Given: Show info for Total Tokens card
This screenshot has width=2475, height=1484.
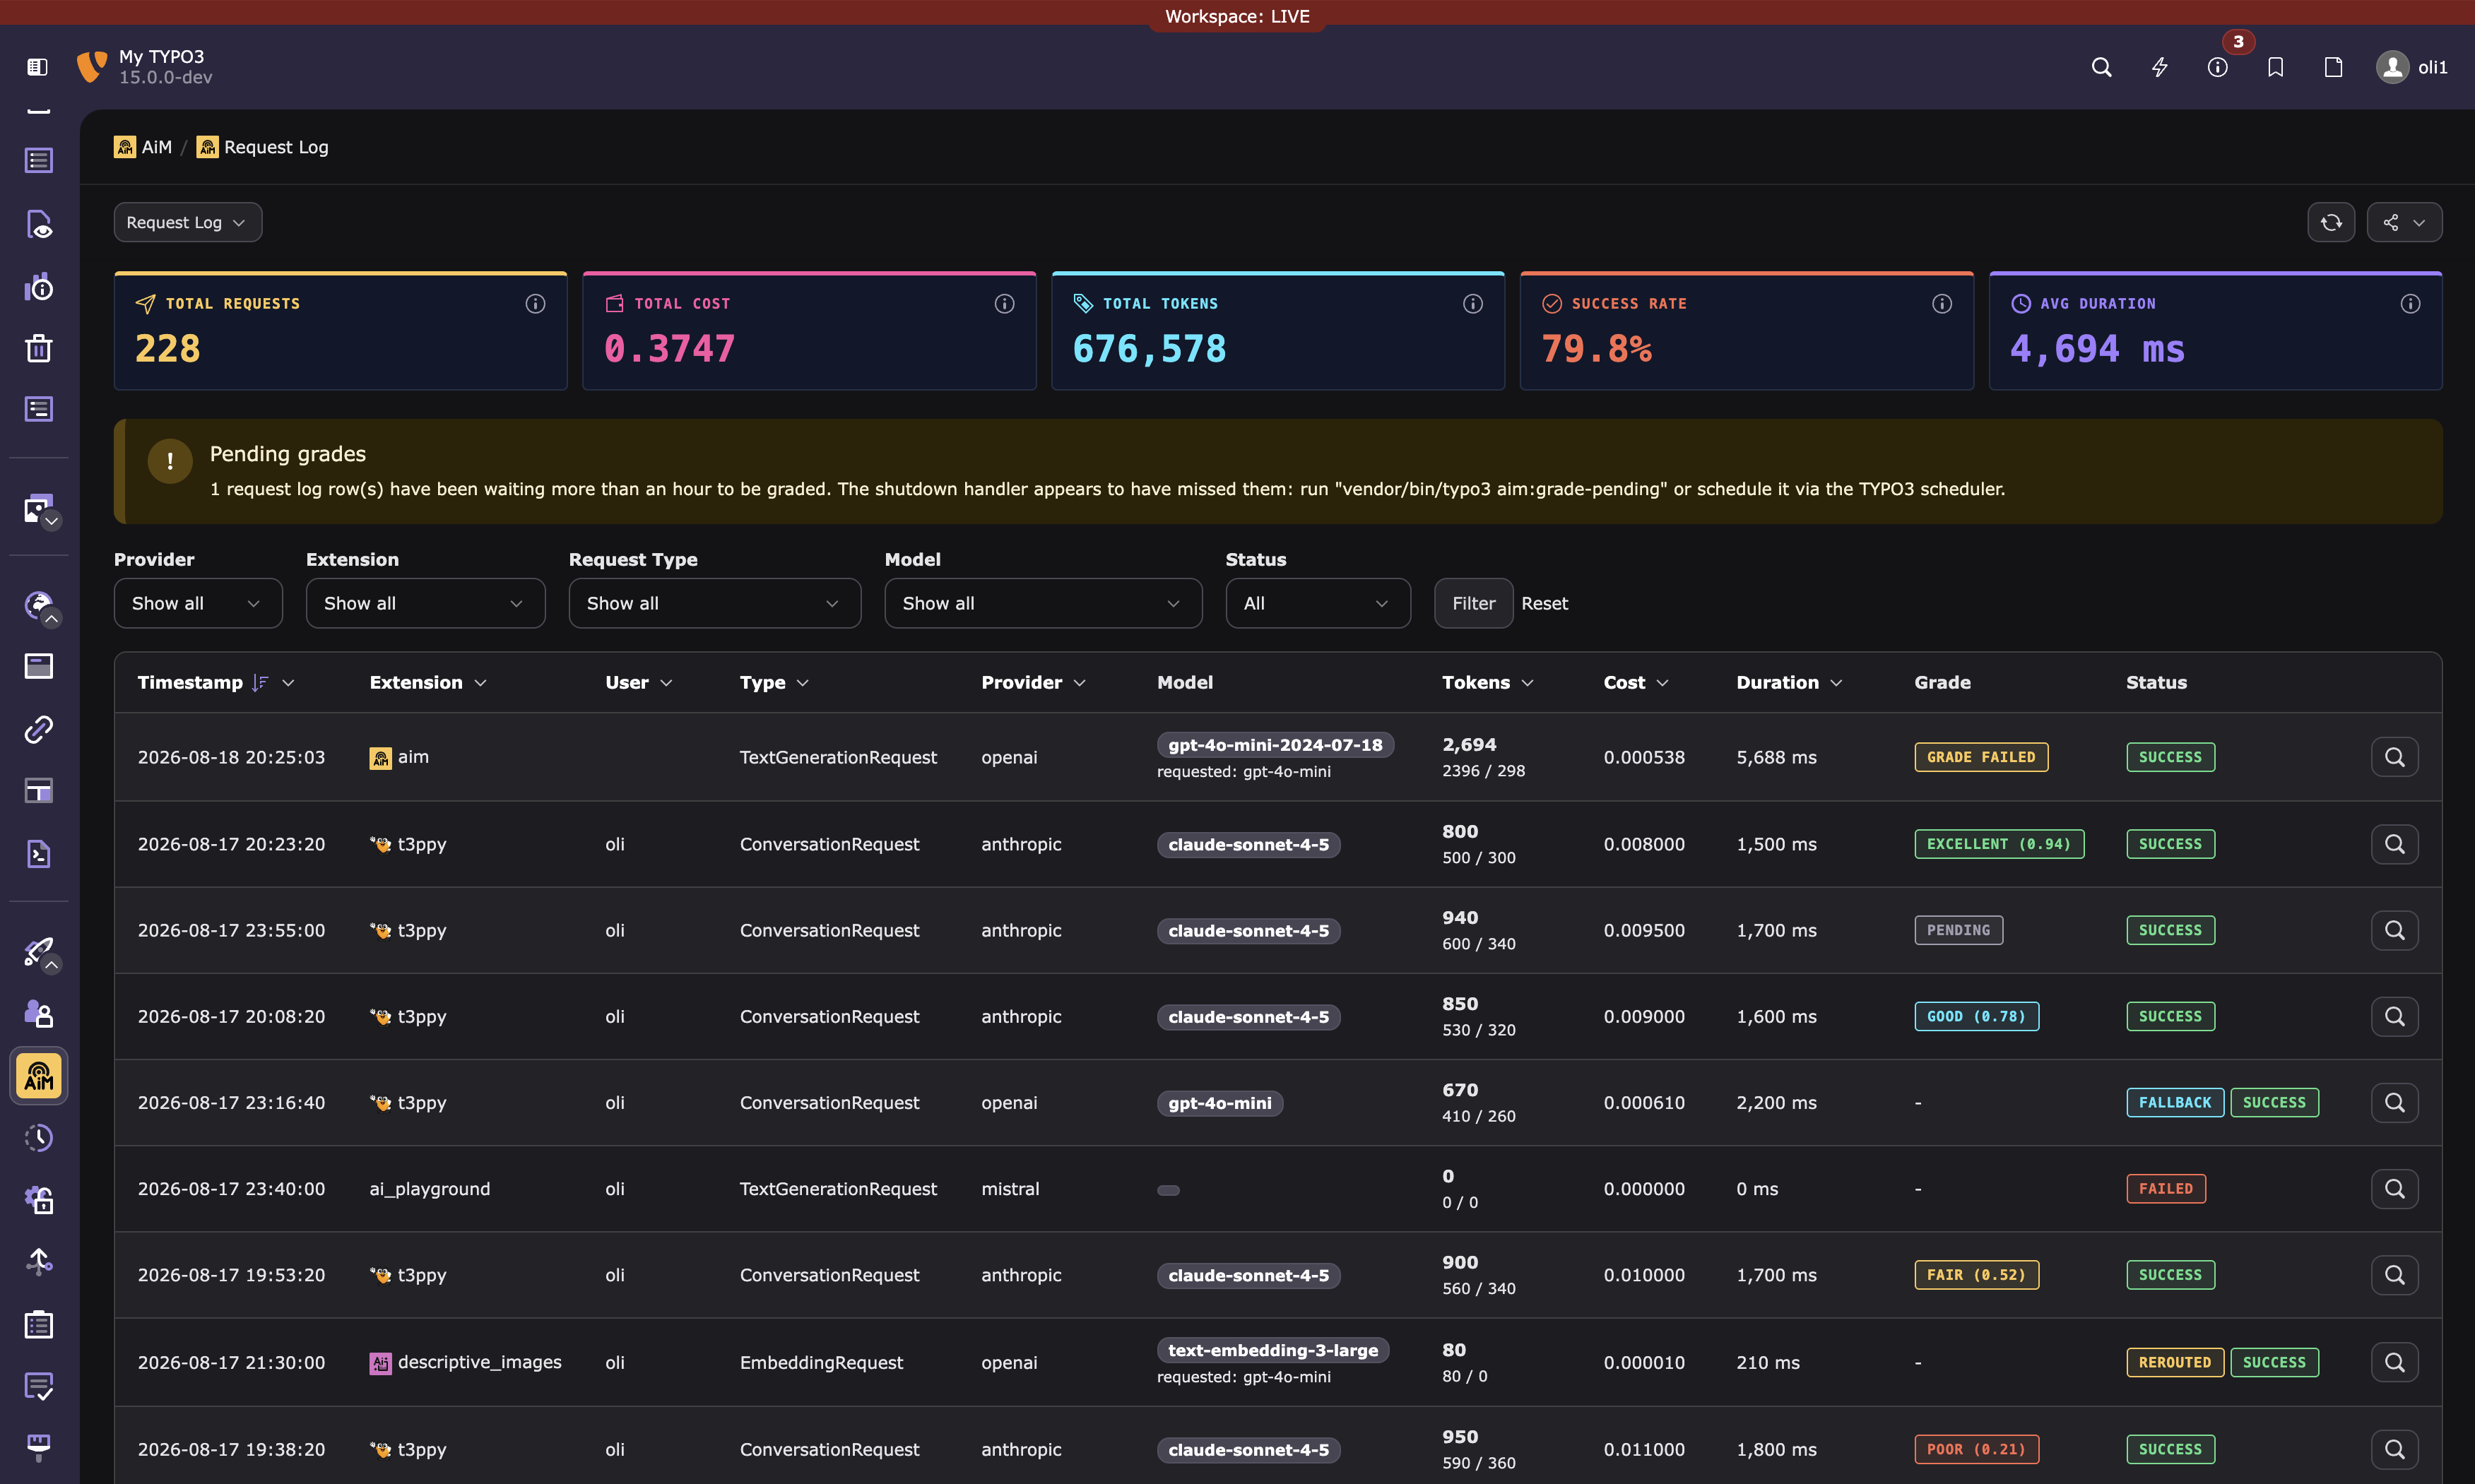Looking at the screenshot, I should click(1472, 303).
